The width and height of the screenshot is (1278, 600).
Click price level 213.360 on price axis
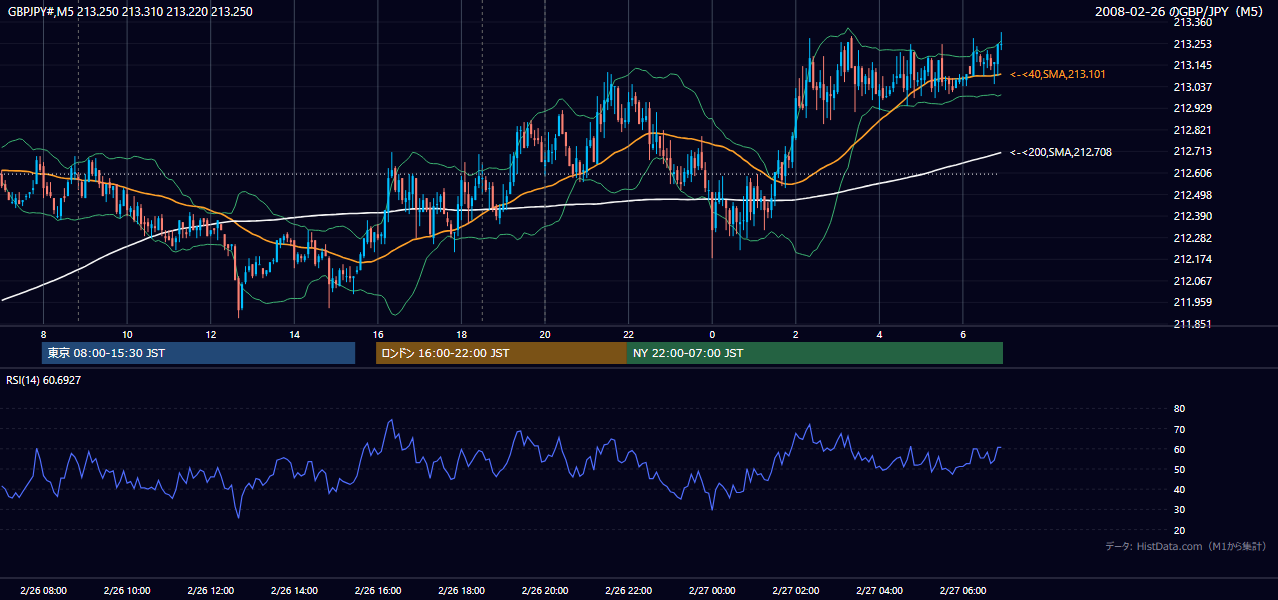coord(1192,22)
